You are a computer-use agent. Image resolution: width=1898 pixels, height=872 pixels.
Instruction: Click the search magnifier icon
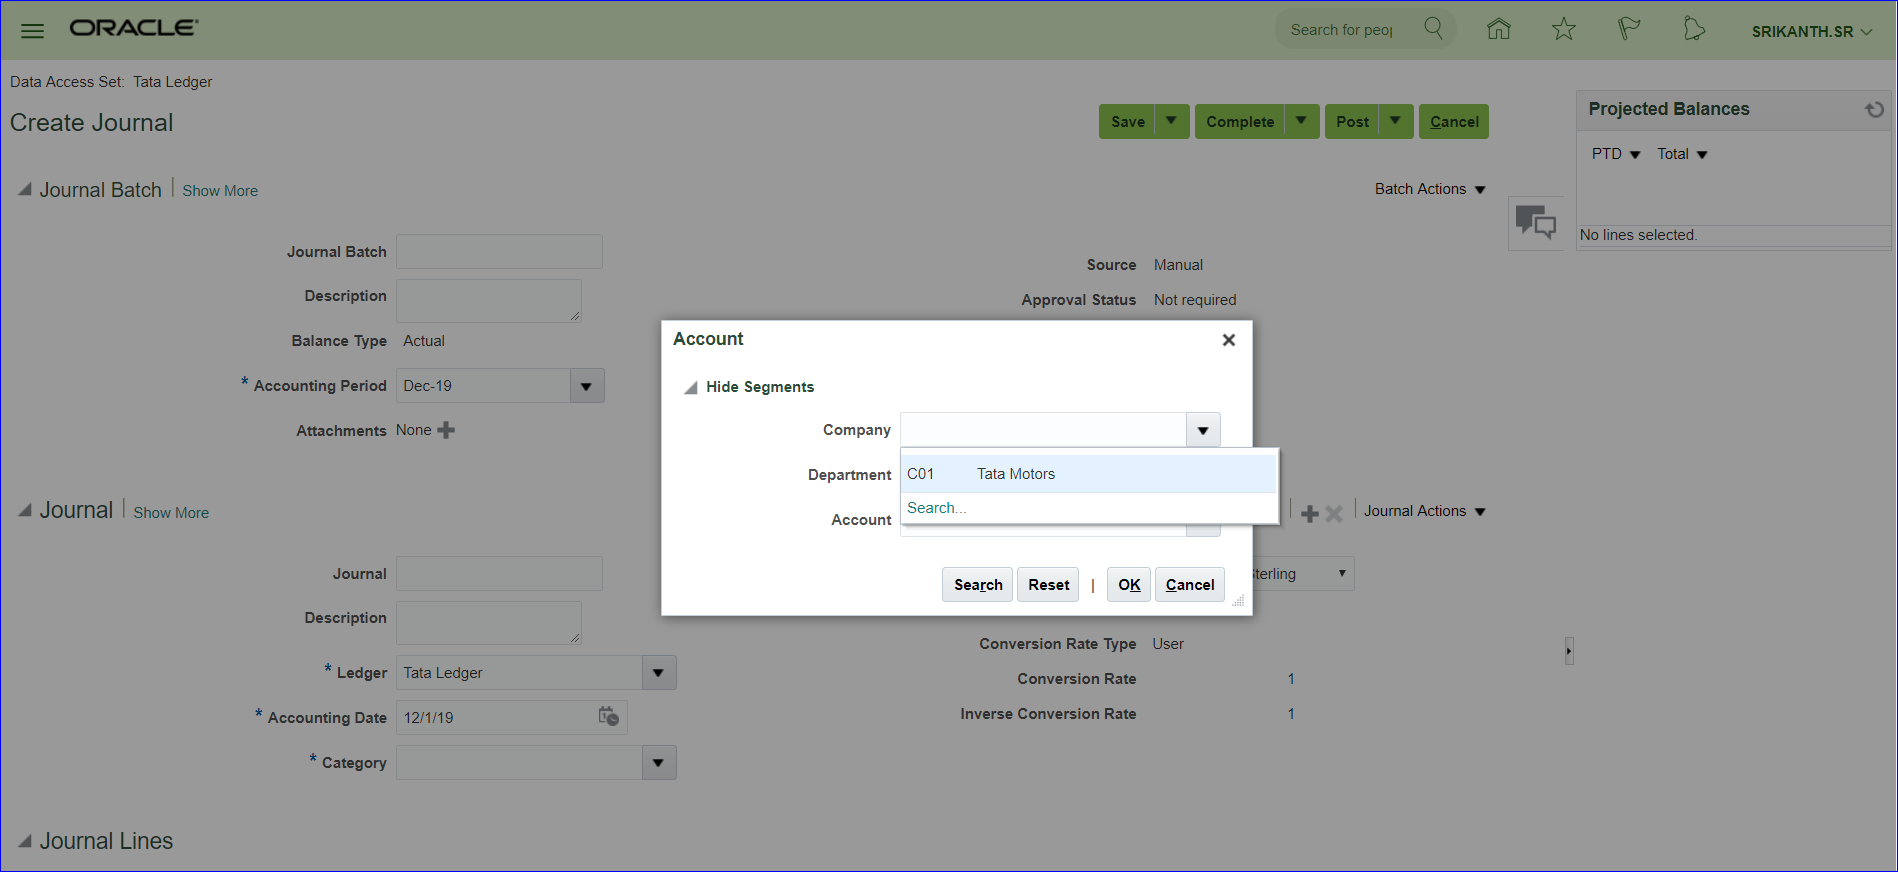pos(1433,28)
